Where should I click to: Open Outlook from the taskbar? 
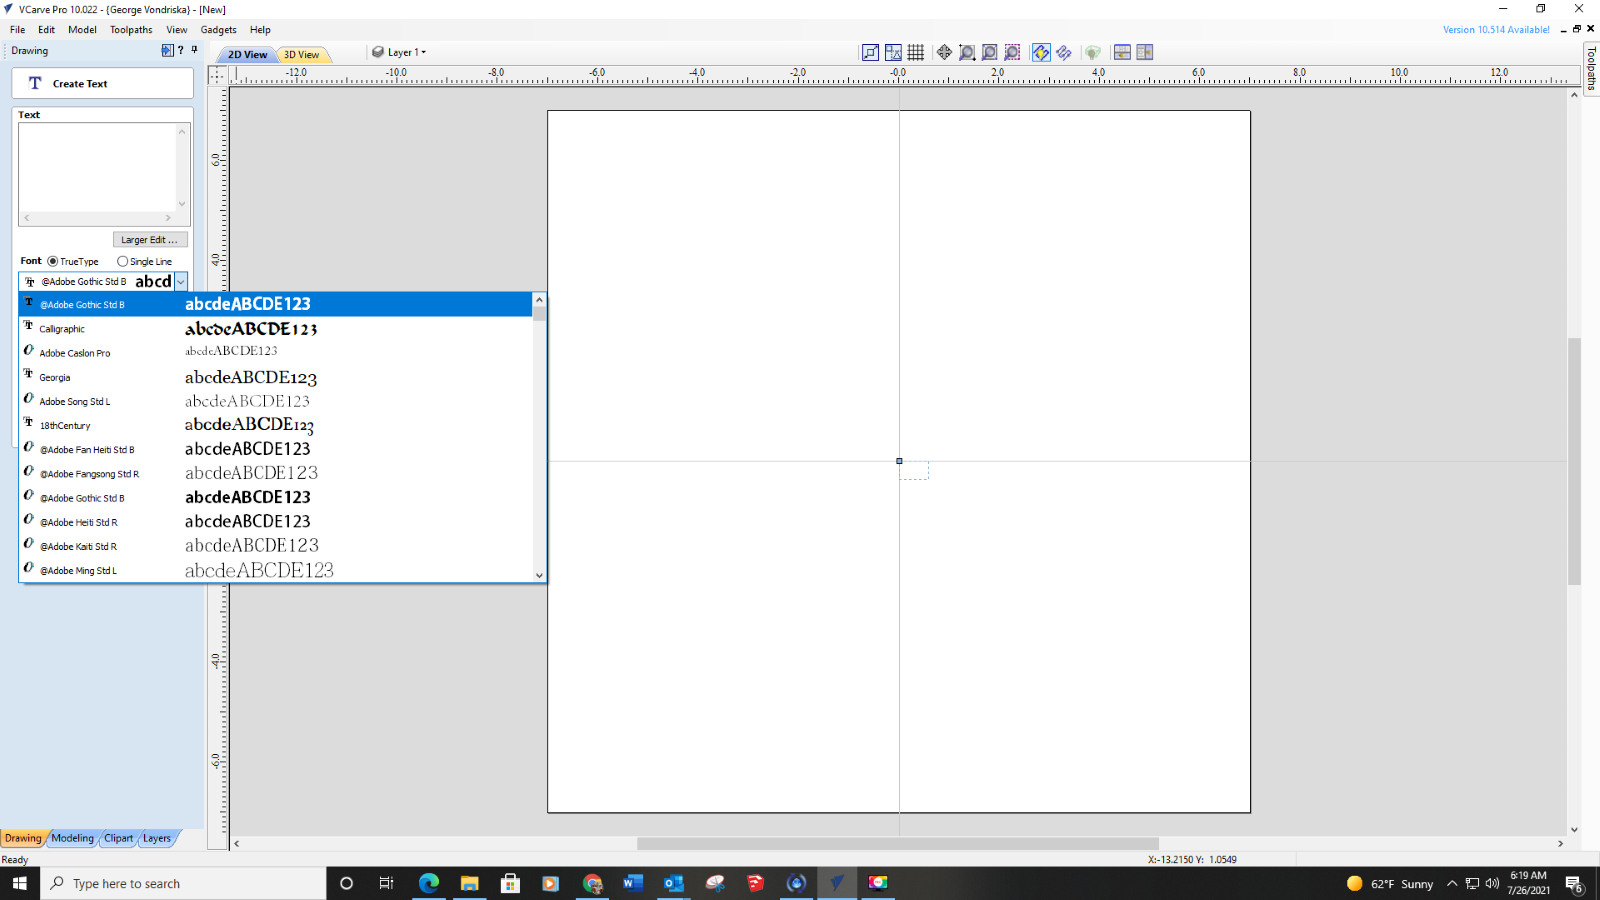pyautogui.click(x=673, y=883)
